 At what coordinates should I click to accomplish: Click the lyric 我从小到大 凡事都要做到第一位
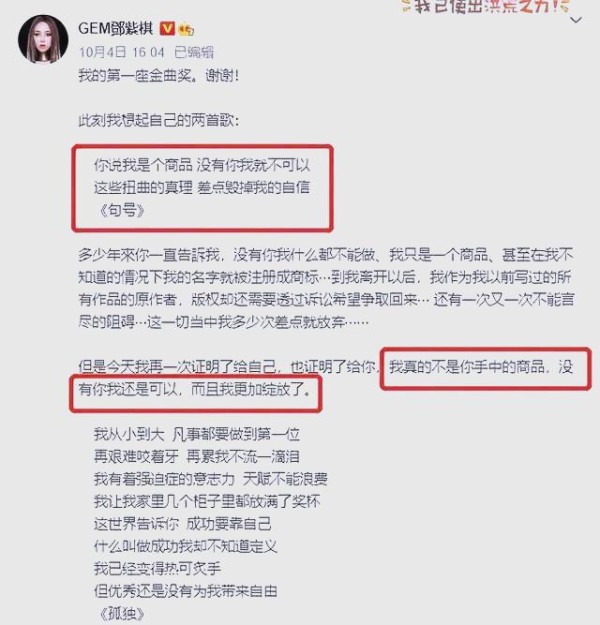tap(197, 434)
